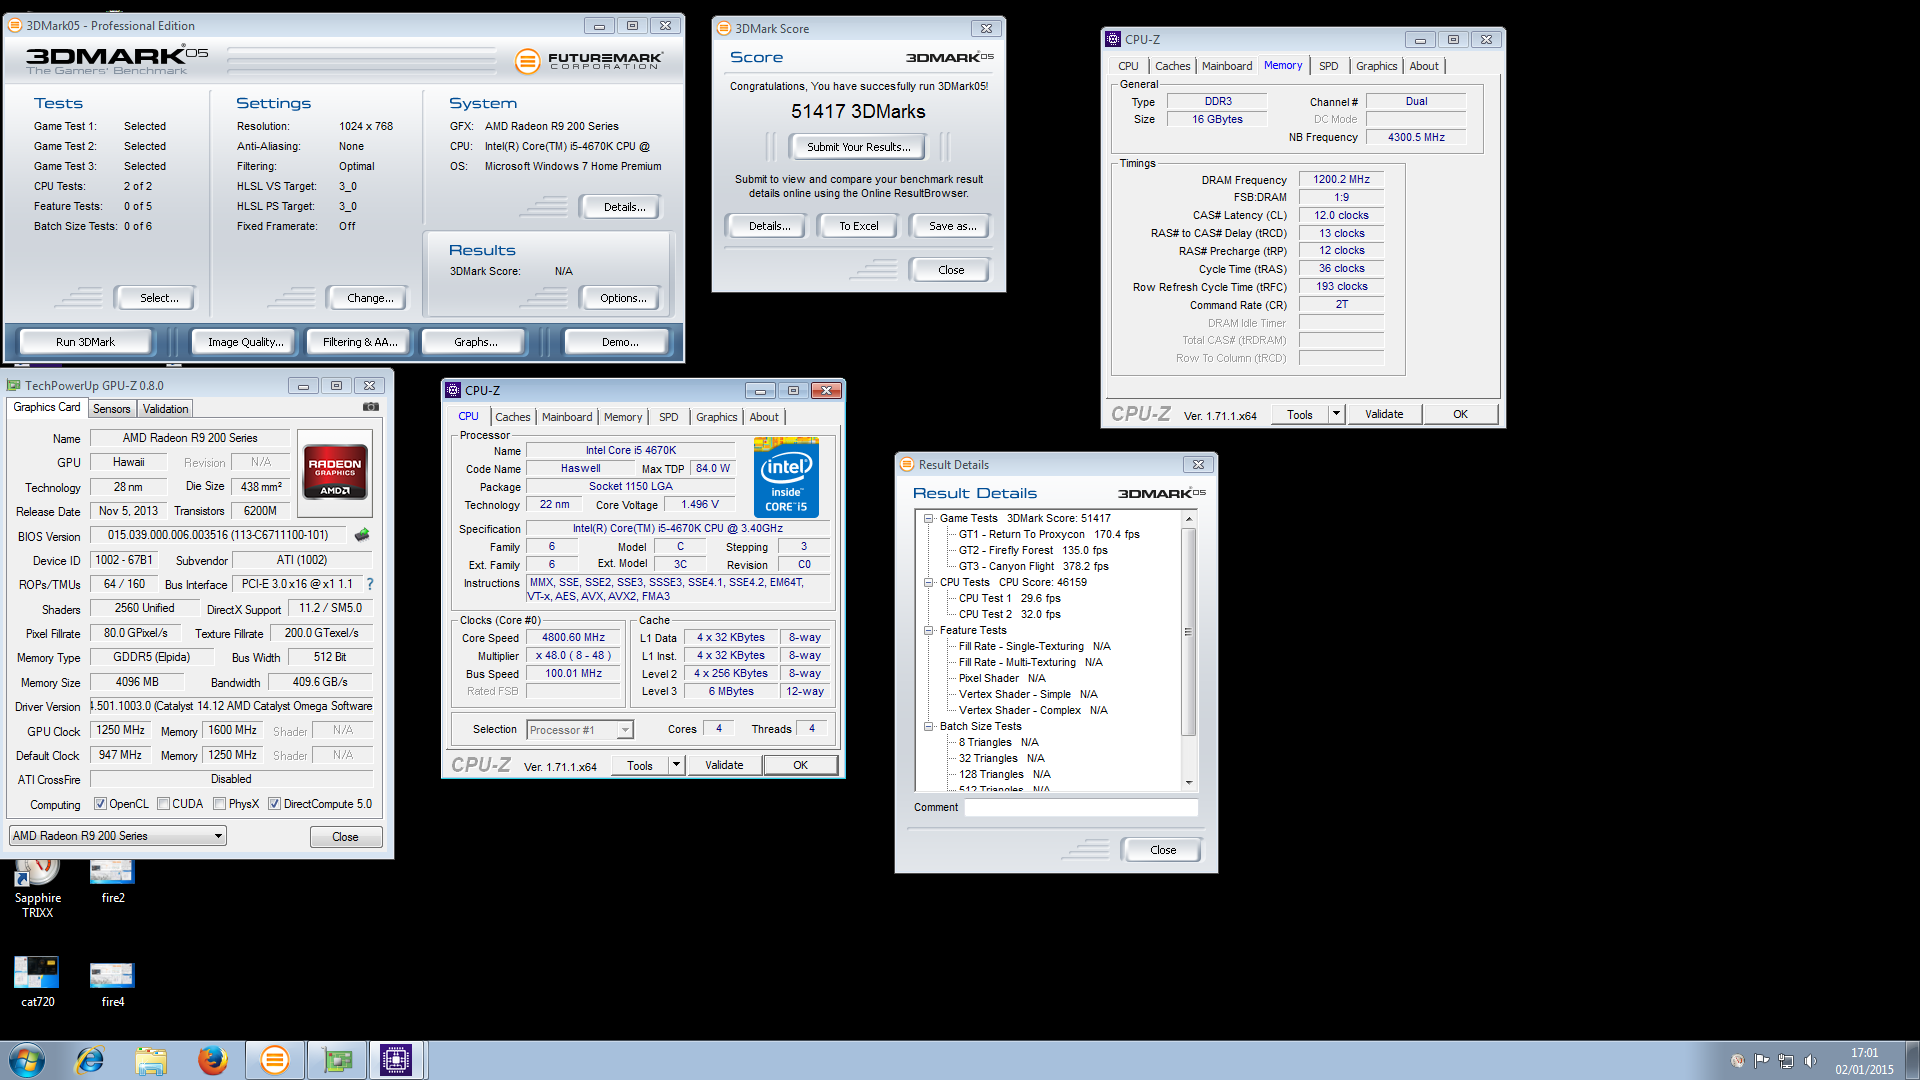The height and width of the screenshot is (1080, 1920).
Task: Toggle the DirectCompute 5.0 checkbox
Action: click(x=274, y=803)
